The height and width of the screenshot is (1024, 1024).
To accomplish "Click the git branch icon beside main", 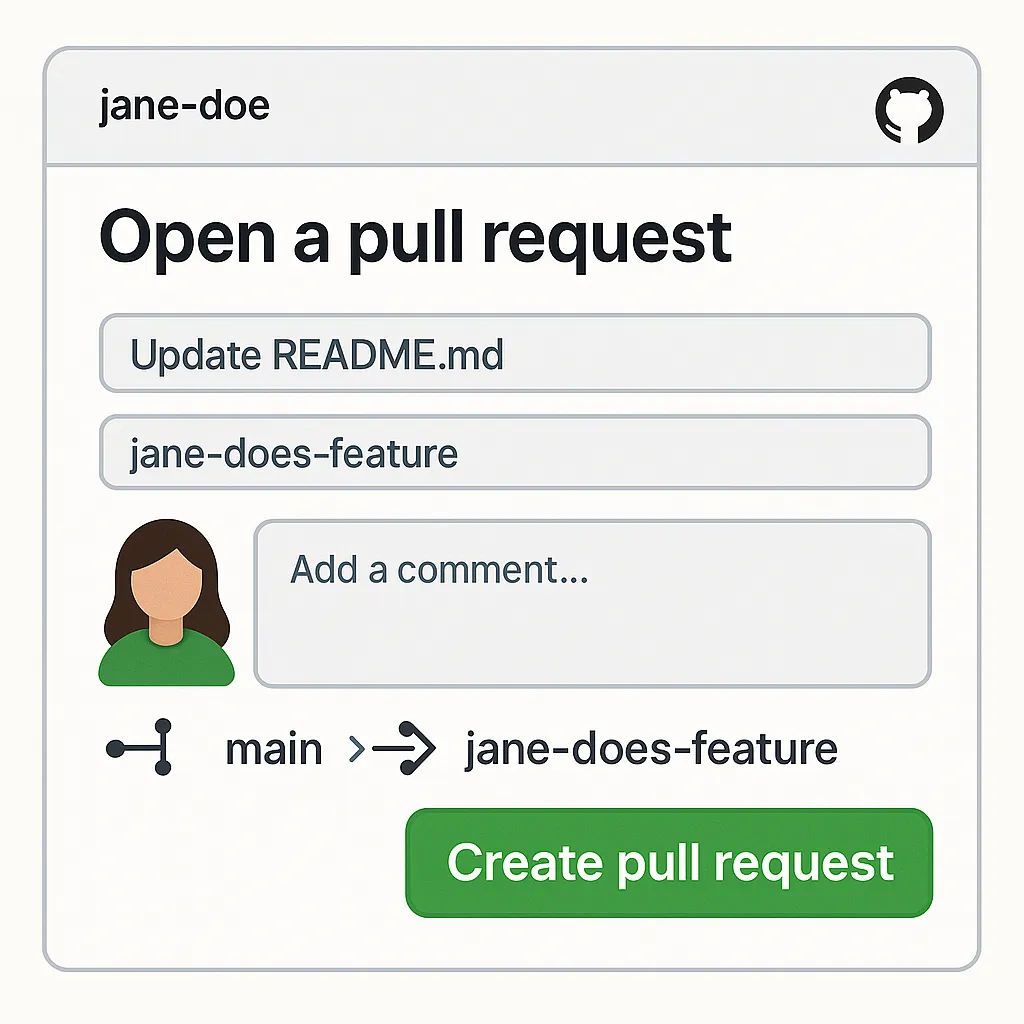I will [141, 748].
